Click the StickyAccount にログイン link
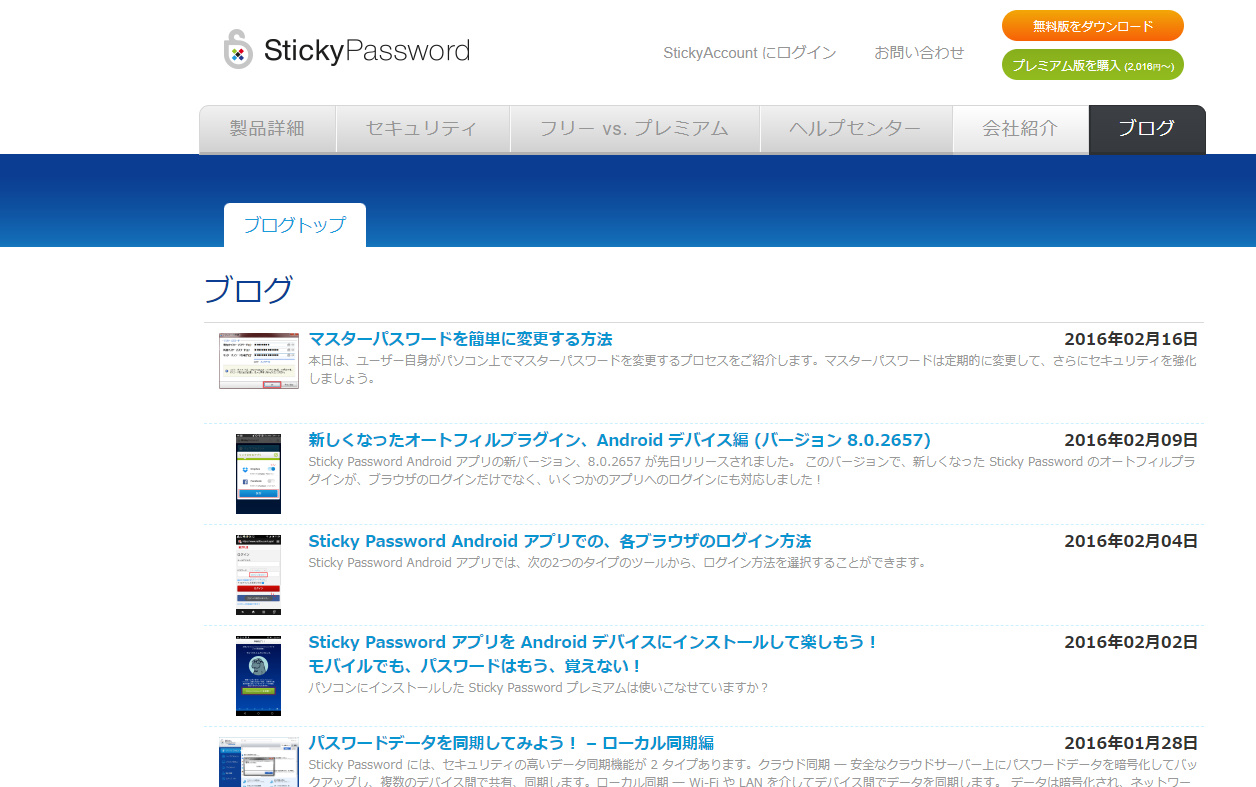Viewport: 1256px width, 787px height. coord(749,53)
